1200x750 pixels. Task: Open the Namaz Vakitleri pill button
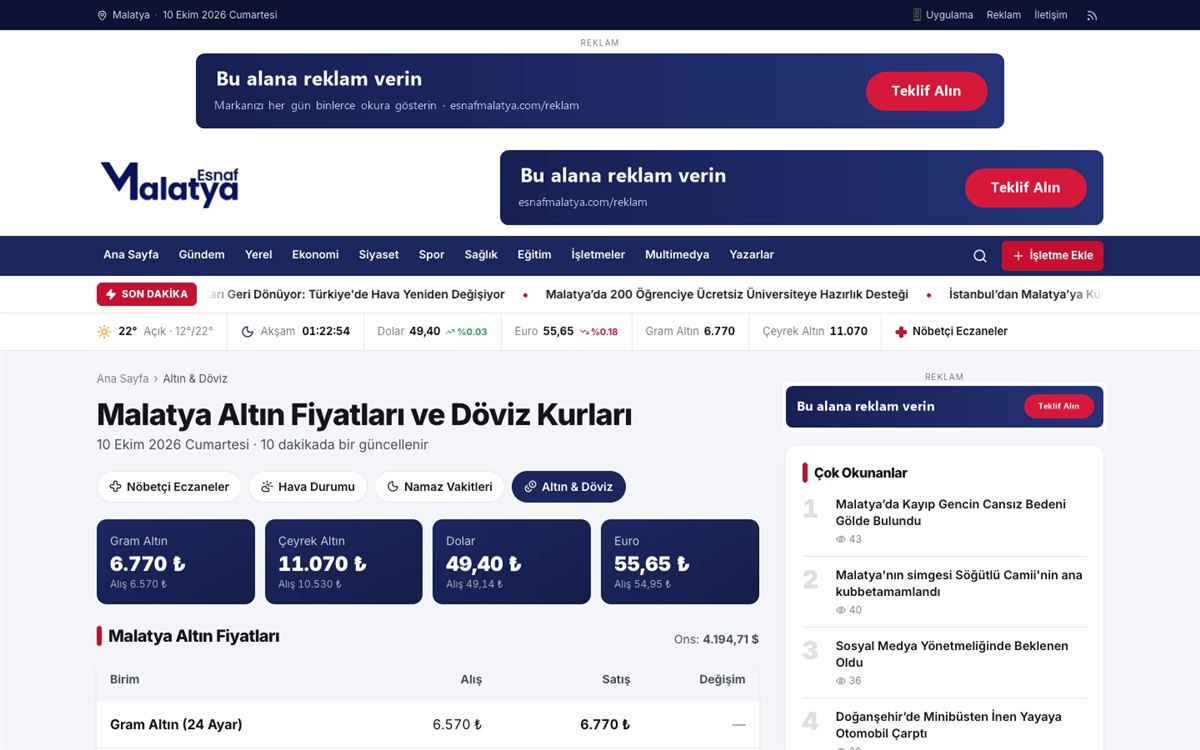[440, 487]
